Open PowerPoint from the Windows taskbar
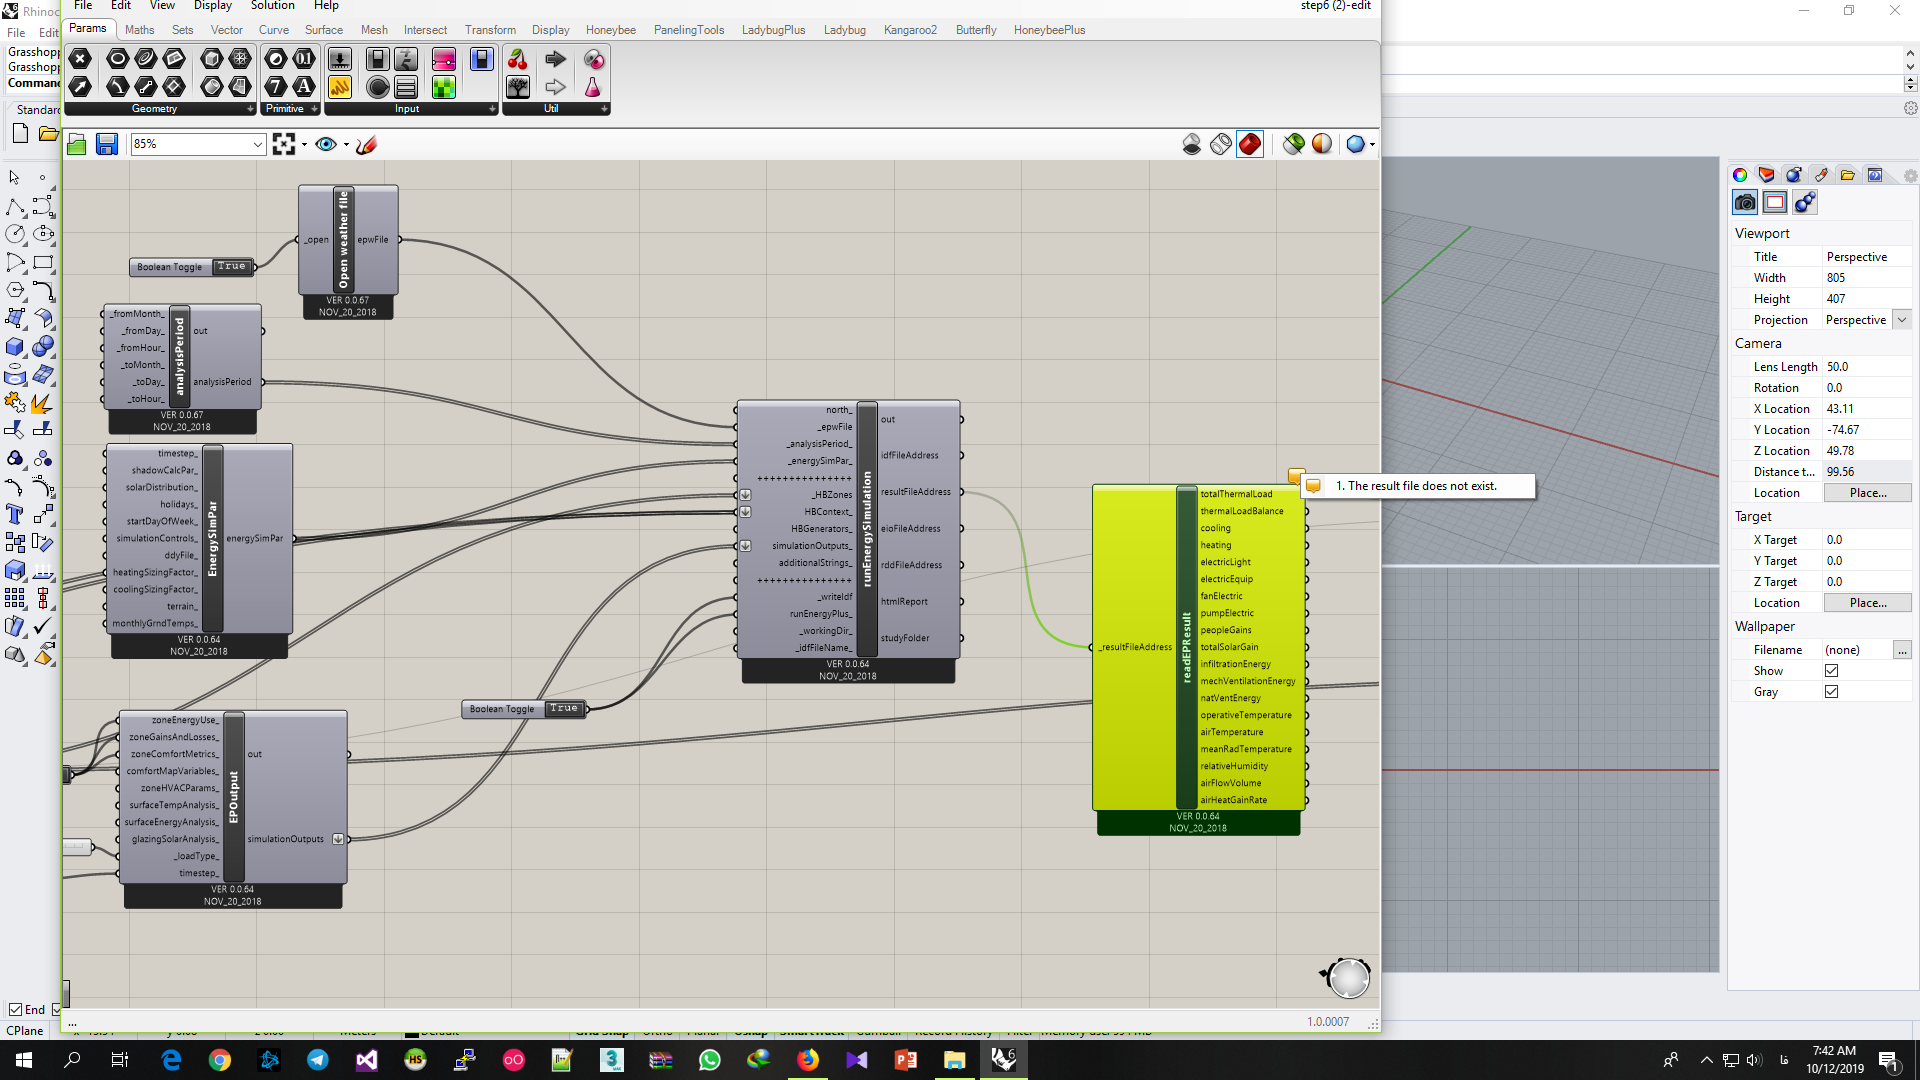This screenshot has width=1920, height=1080. [905, 1060]
